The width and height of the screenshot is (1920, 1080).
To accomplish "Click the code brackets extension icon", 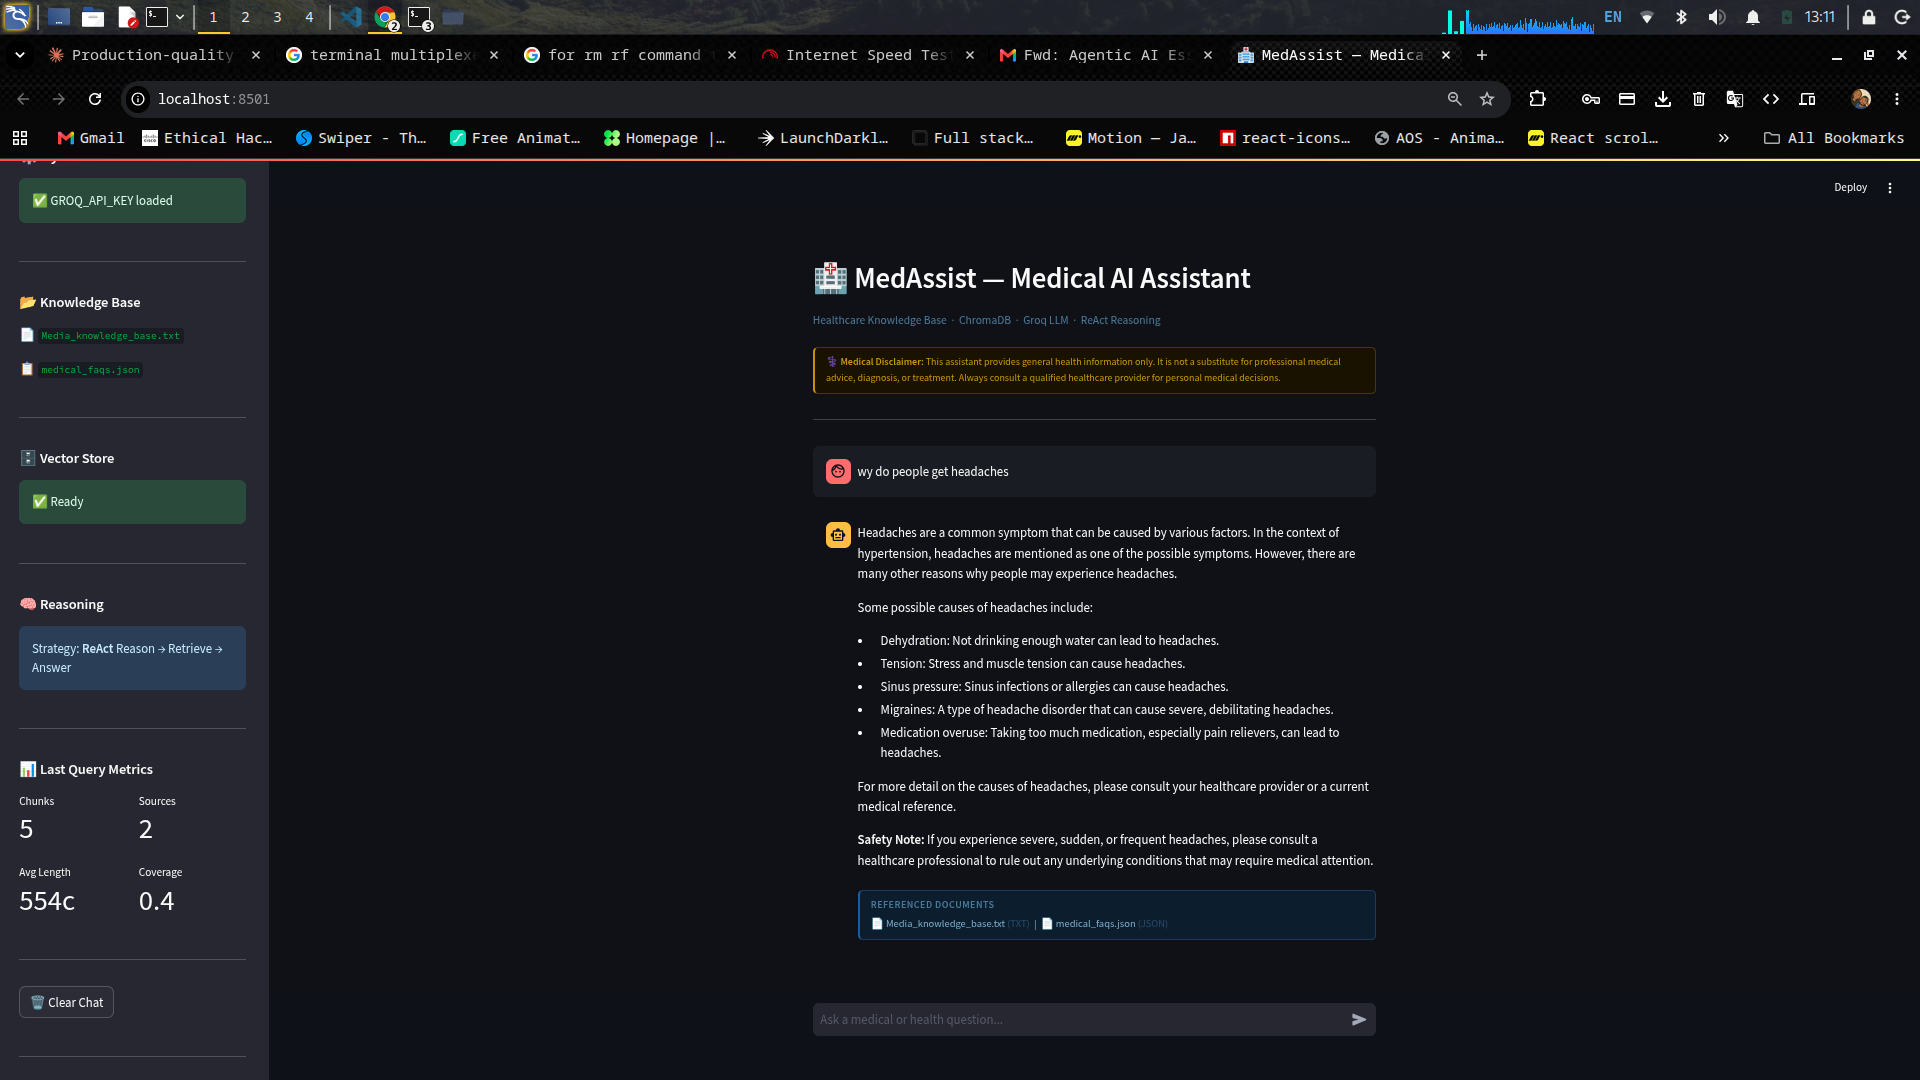I will (1770, 99).
